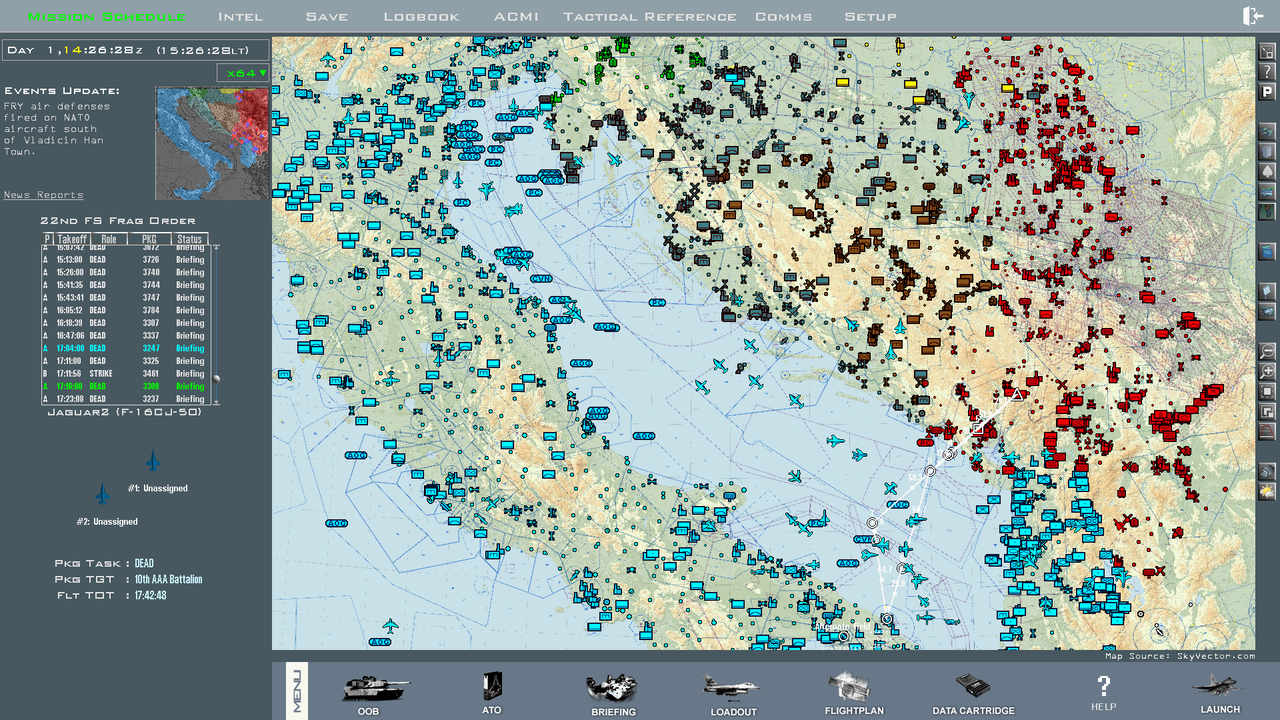This screenshot has height=720, width=1280.
Task: Open the Mission Schedule menu
Action: point(107,17)
